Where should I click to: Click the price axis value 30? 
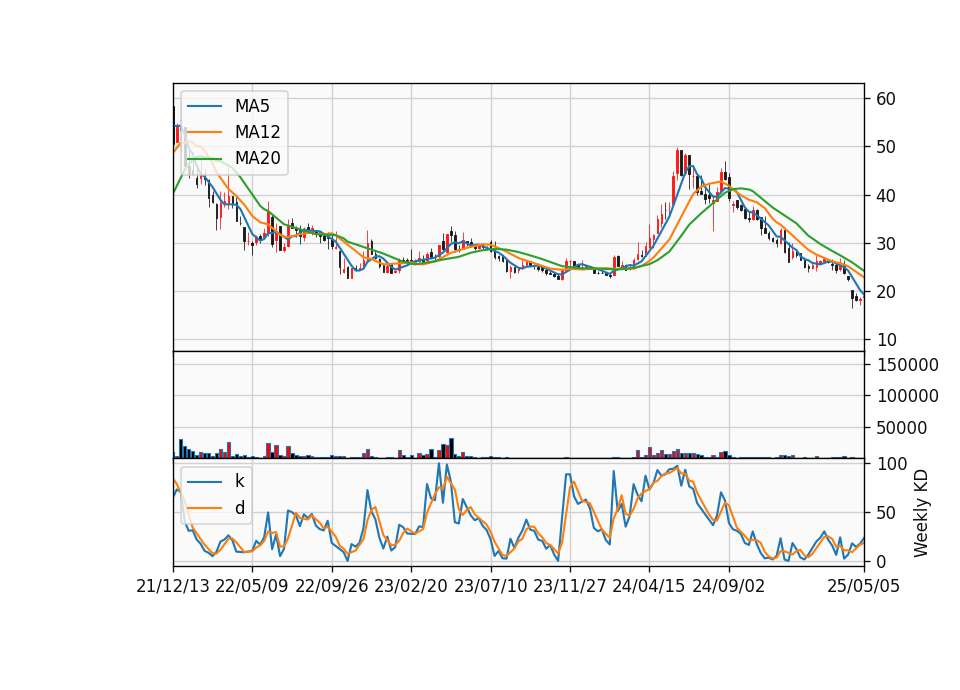886,244
